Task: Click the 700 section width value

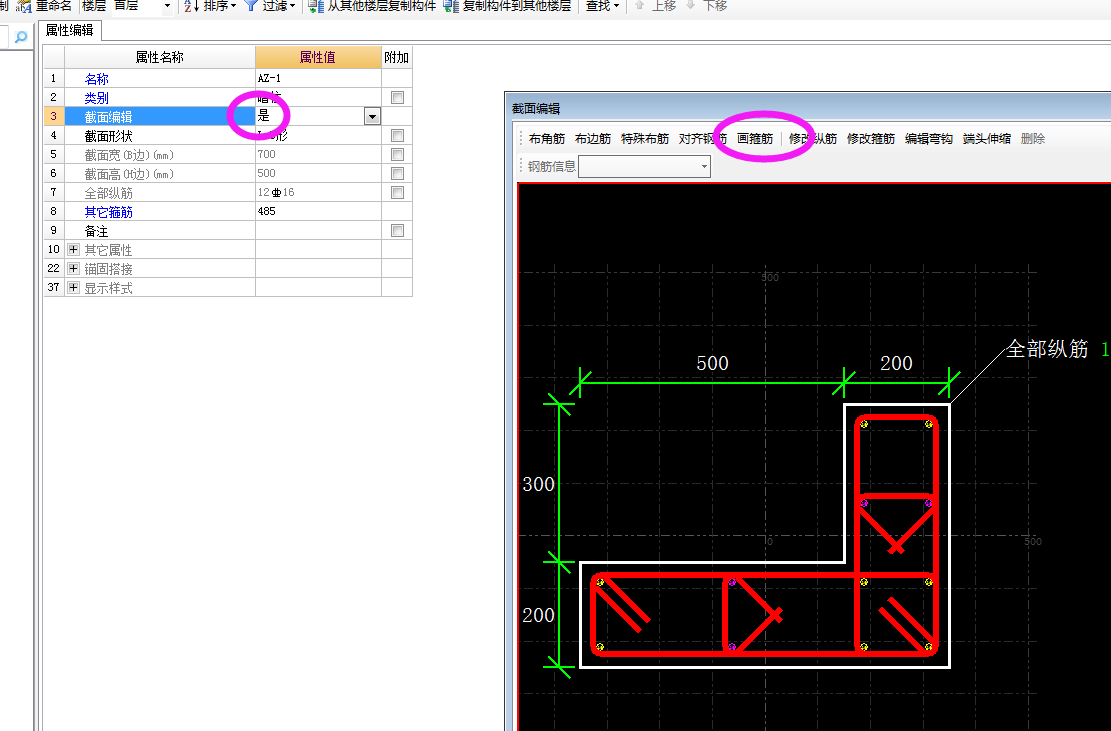Action: pos(318,154)
